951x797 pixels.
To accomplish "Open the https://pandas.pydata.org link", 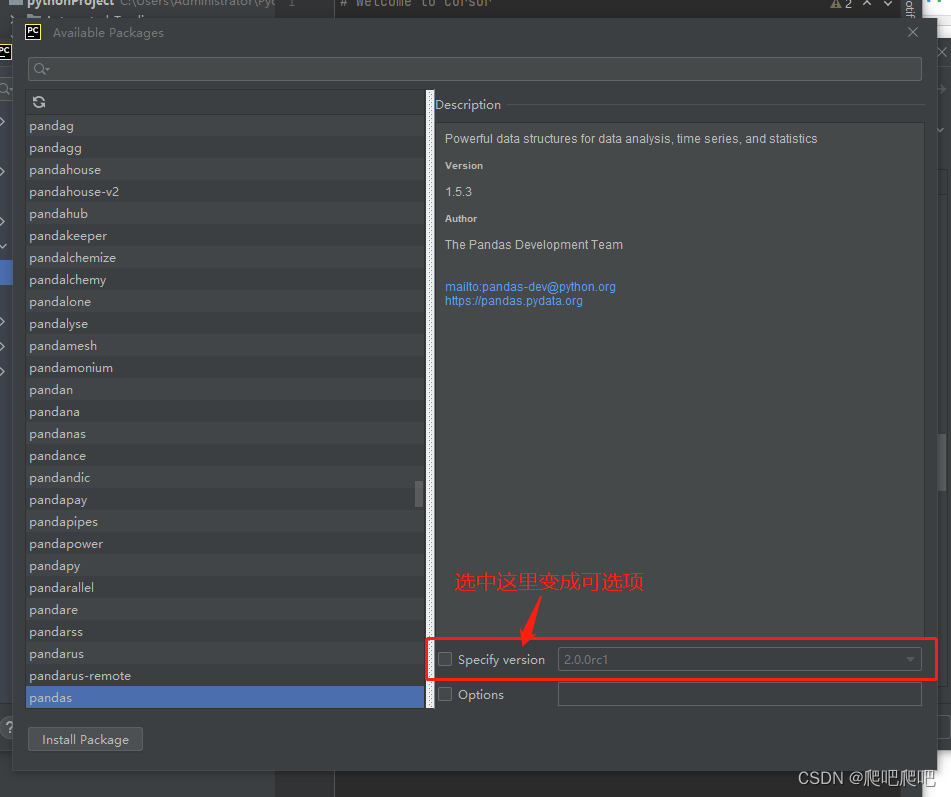I will (514, 301).
